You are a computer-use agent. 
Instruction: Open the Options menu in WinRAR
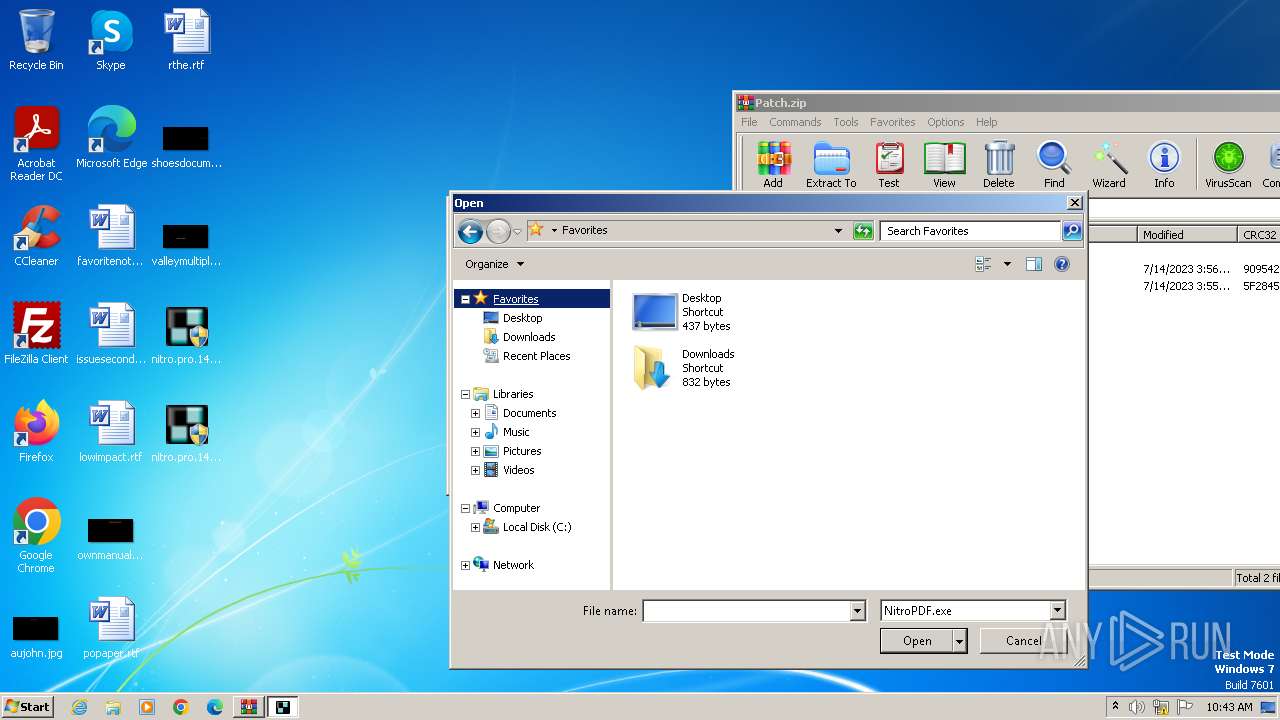[x=945, y=122]
